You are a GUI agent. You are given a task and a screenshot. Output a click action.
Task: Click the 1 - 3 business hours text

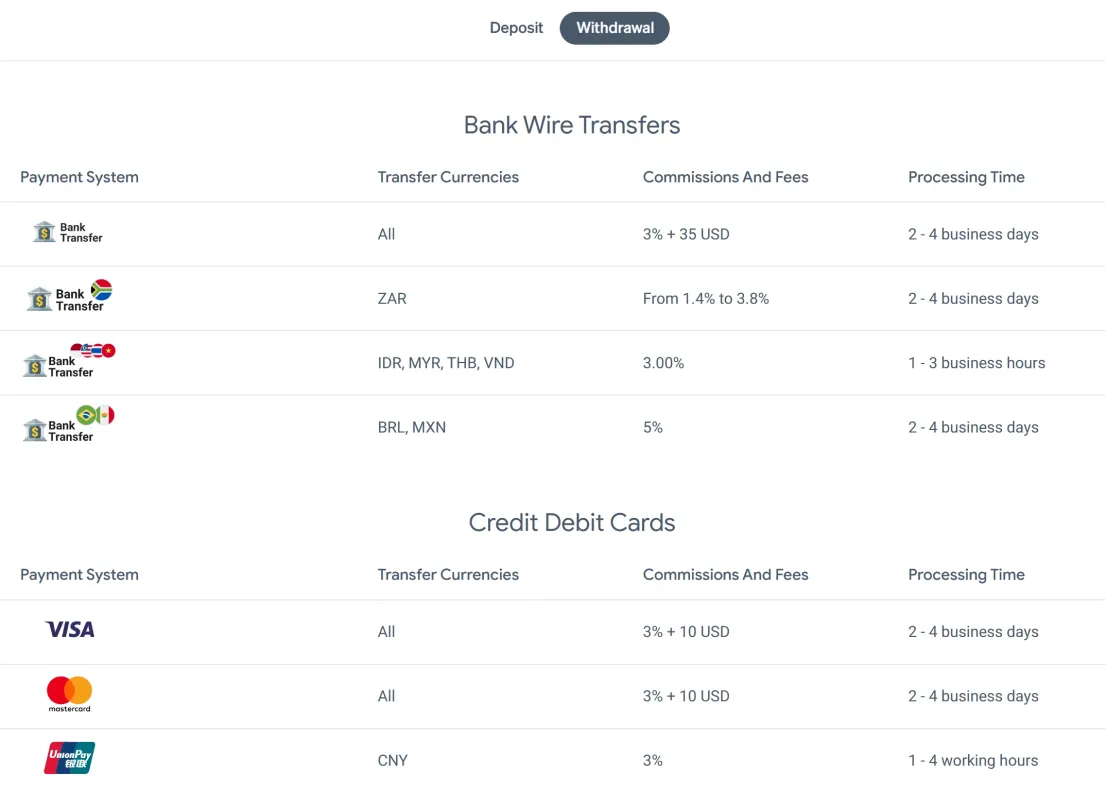click(976, 363)
